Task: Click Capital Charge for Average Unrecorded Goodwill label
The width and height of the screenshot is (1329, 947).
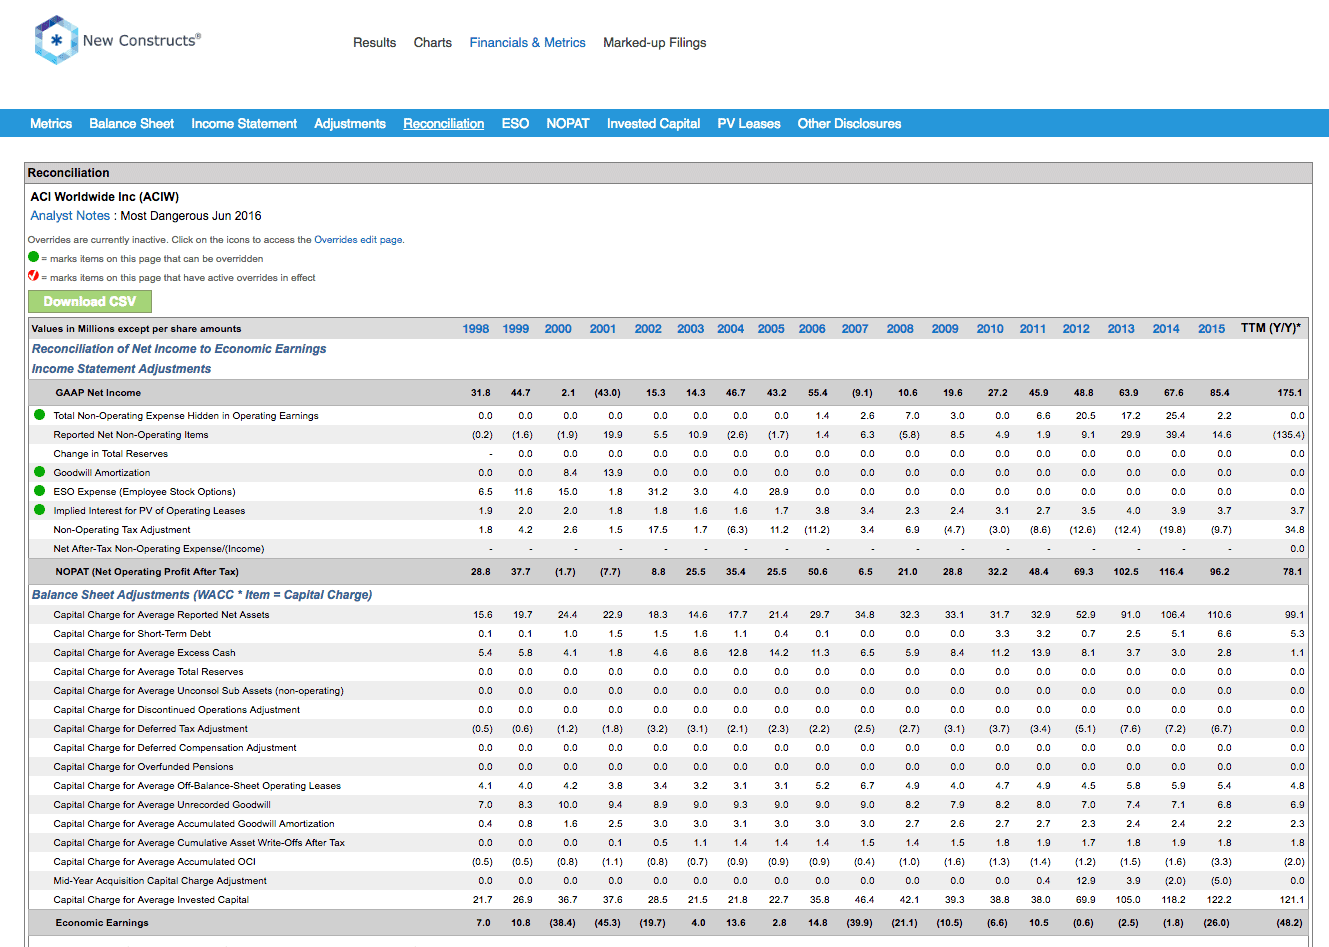Action: [x=162, y=805]
